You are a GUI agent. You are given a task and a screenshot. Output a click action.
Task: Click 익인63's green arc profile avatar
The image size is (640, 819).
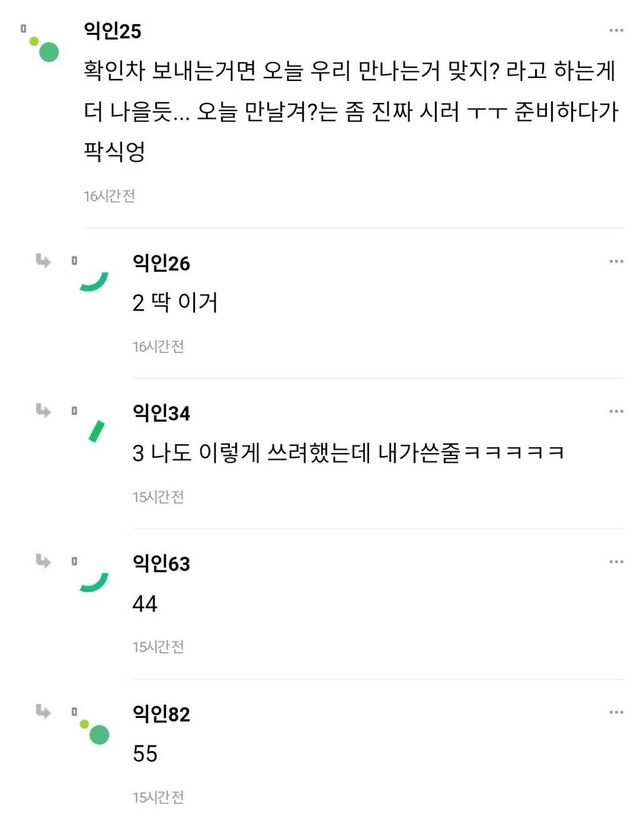(x=94, y=580)
